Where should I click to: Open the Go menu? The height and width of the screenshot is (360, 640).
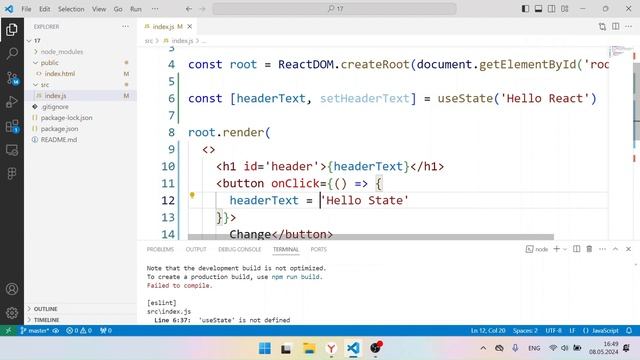click(118, 9)
